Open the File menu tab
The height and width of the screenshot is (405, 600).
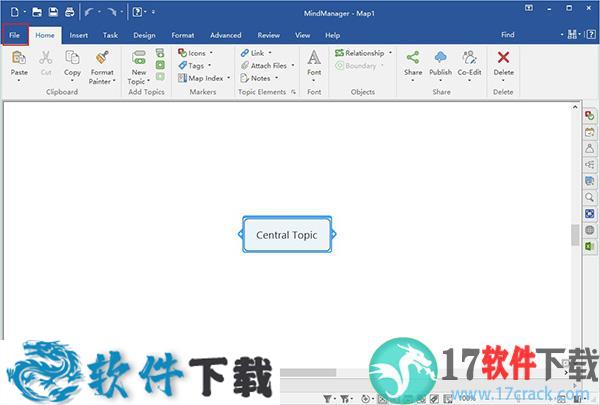click(x=15, y=35)
